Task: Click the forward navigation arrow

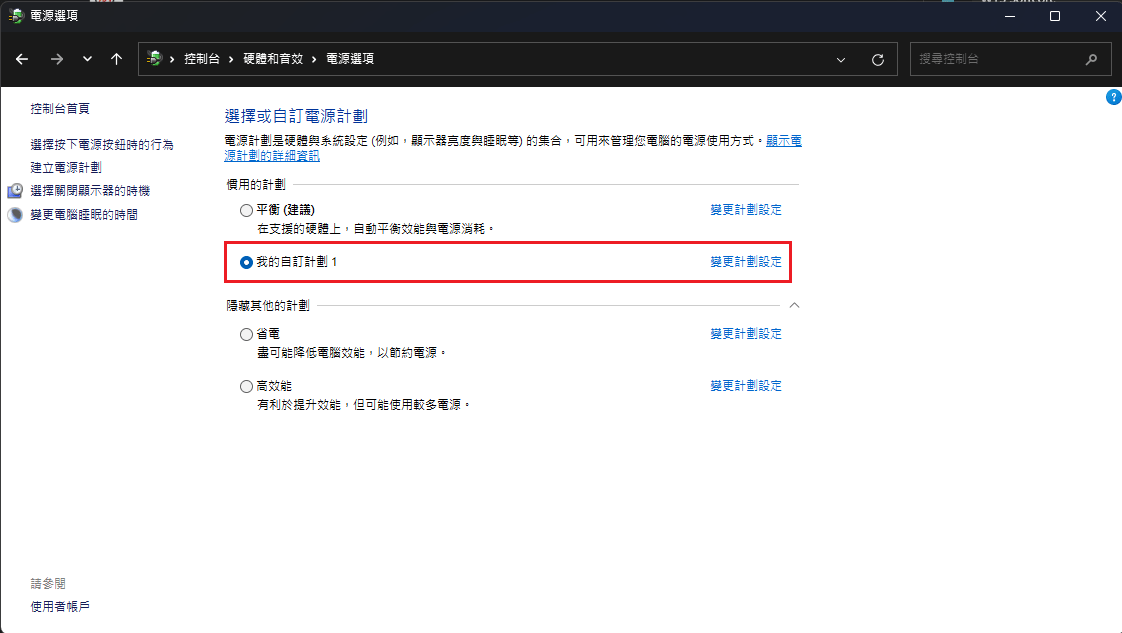Action: [57, 59]
